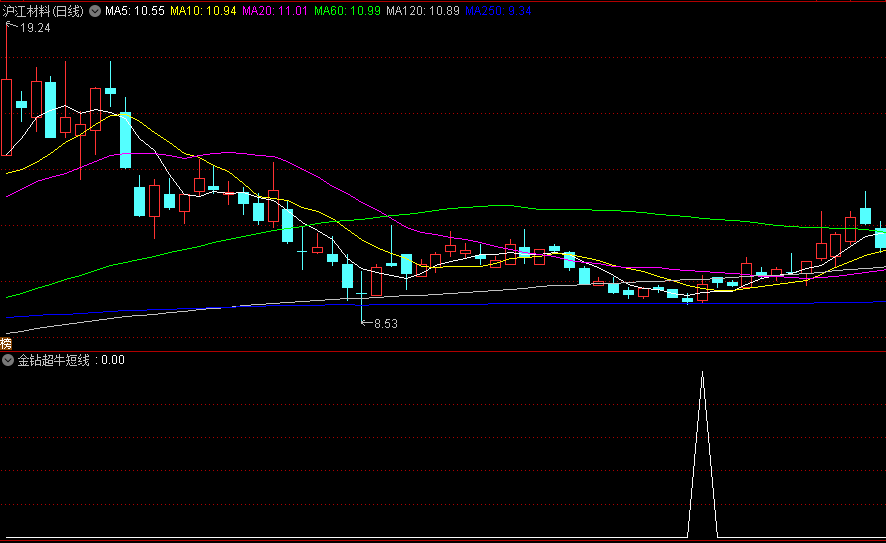Click the 榜 badge at chart bottom-left
This screenshot has height=543, width=886.
[x=6, y=344]
